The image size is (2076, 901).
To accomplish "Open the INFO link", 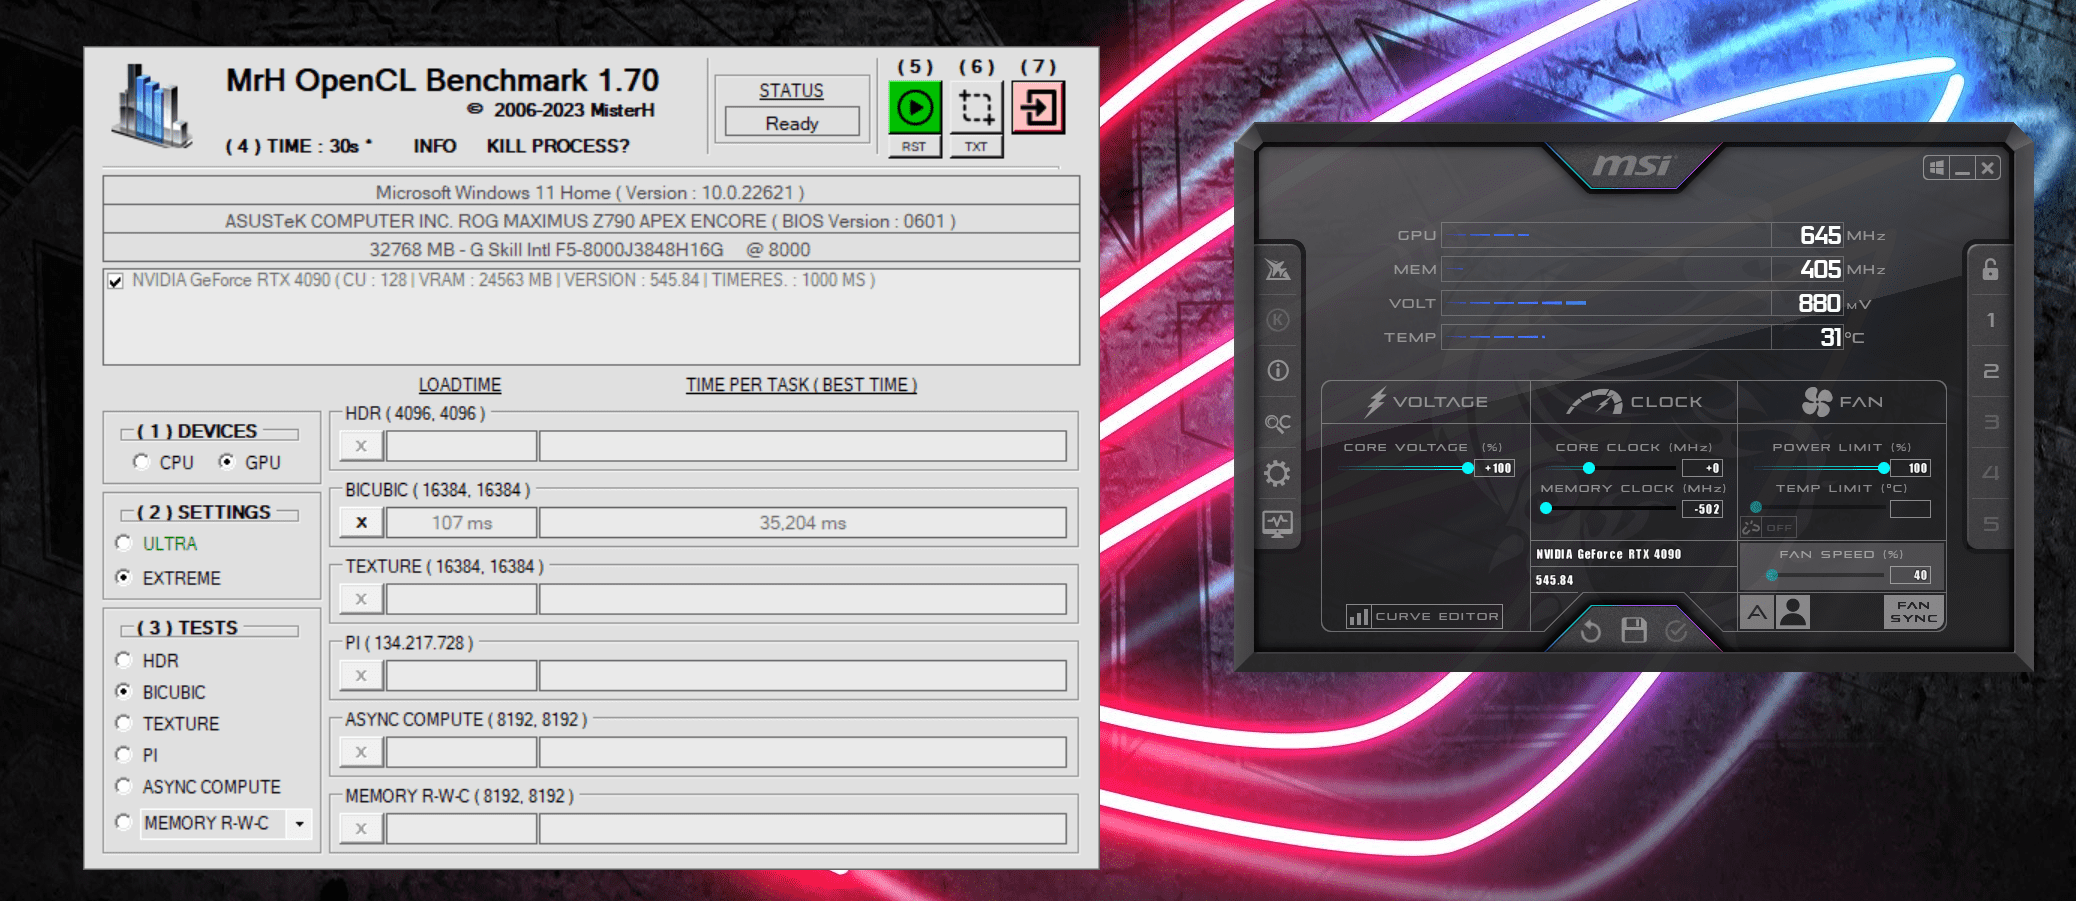I will coord(435,146).
